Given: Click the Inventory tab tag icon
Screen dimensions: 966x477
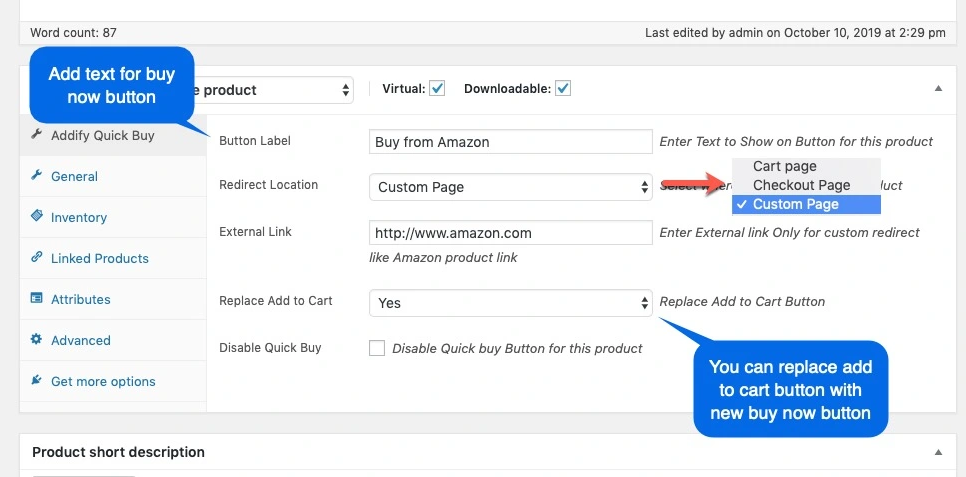Looking at the screenshot, I should pyautogui.click(x=37, y=217).
